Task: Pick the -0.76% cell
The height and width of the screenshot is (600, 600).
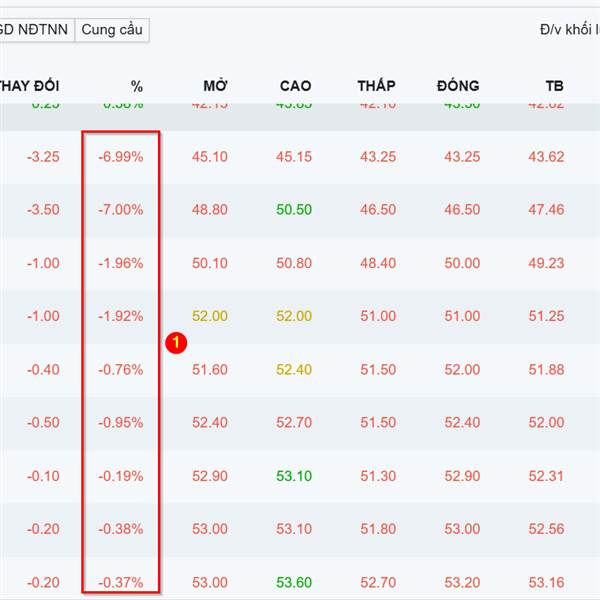Action: 121,370
